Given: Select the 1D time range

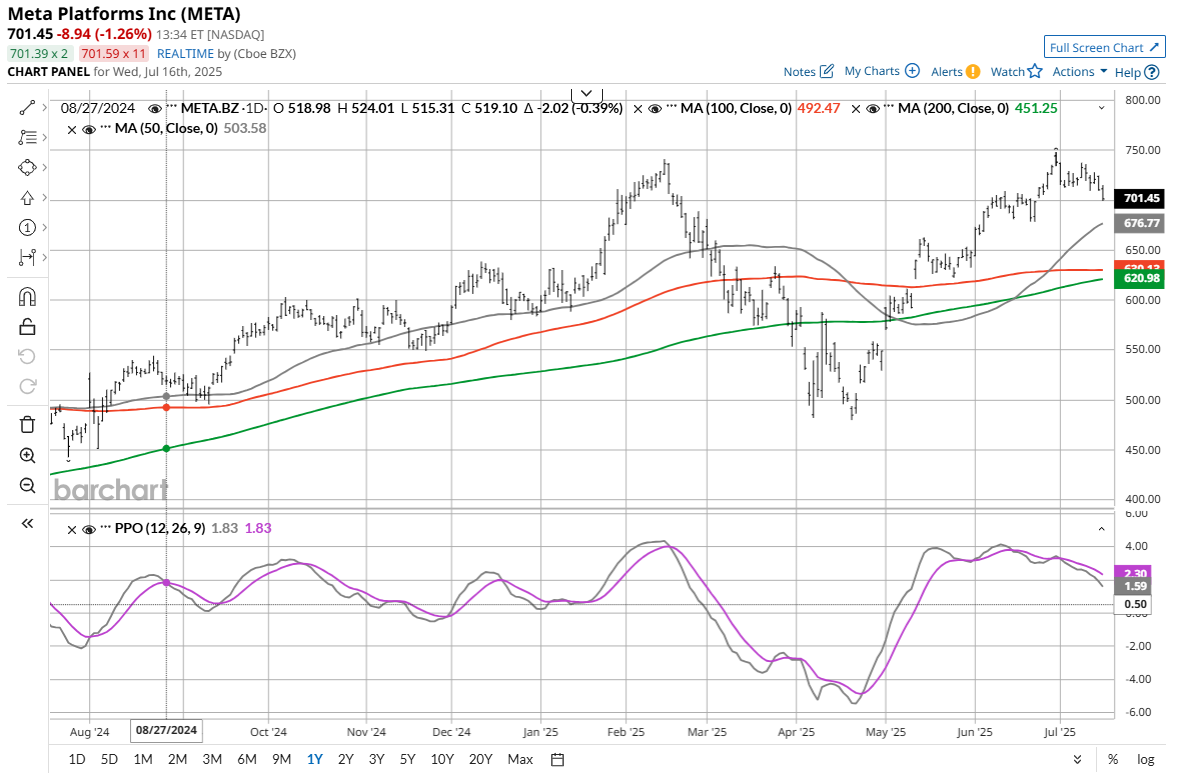Looking at the screenshot, I should coord(77,759).
